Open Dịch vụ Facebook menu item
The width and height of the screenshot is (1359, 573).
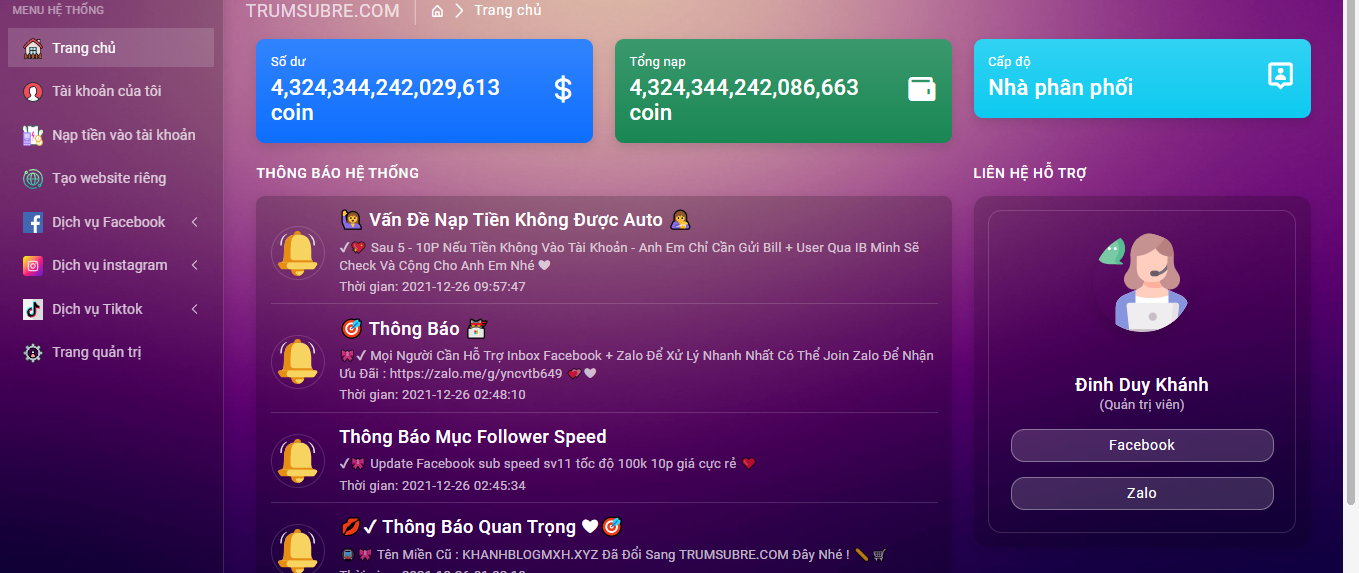pos(111,222)
